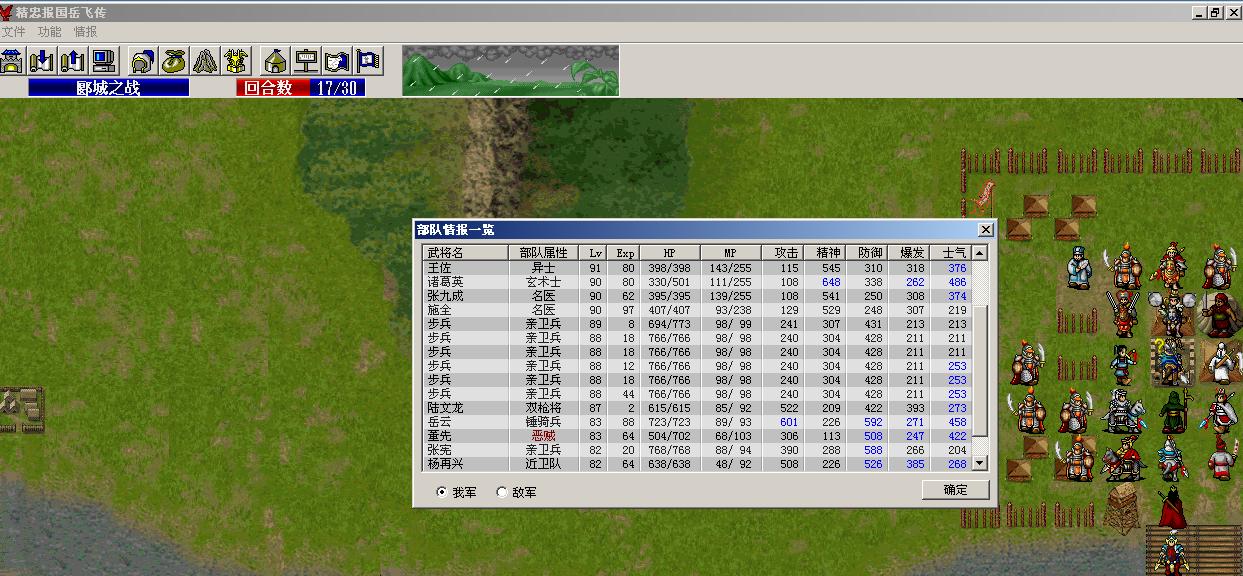Image resolution: width=1243 pixels, height=576 pixels.
Task: Click the army camp tent icon
Action: coord(275,61)
